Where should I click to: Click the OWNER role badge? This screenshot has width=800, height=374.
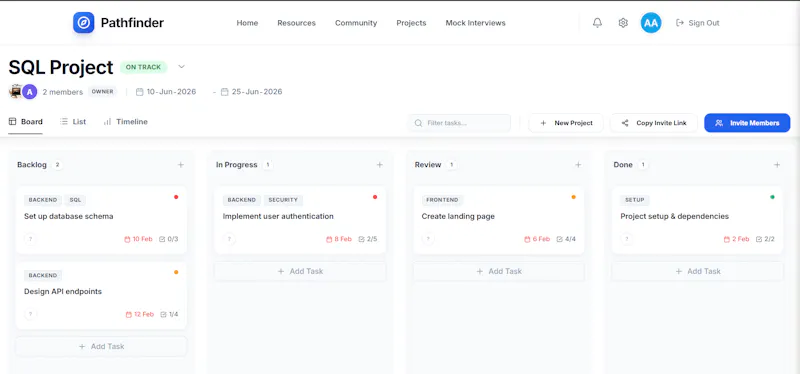coord(103,92)
